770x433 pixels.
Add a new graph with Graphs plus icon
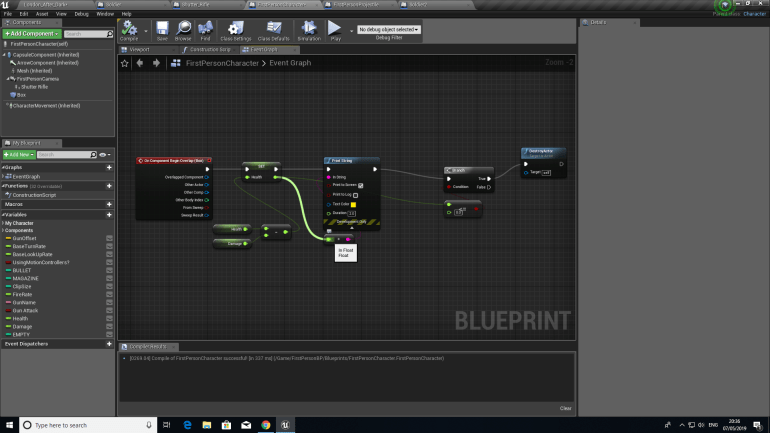109,167
